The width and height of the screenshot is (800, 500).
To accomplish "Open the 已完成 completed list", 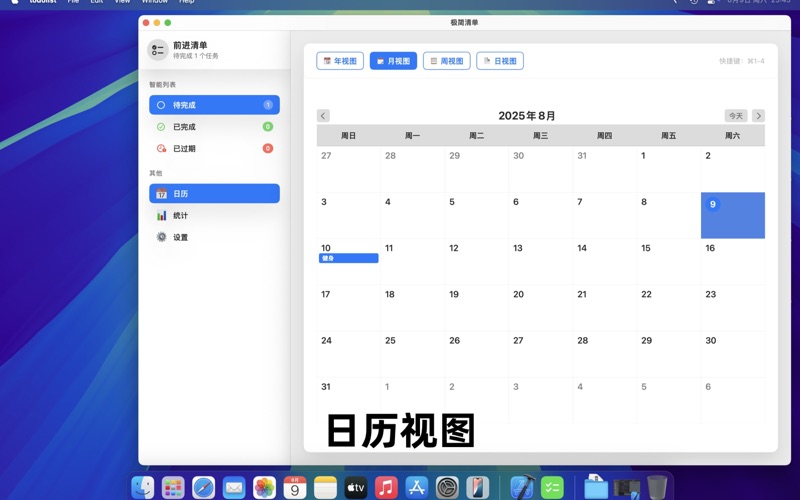I will (x=214, y=127).
